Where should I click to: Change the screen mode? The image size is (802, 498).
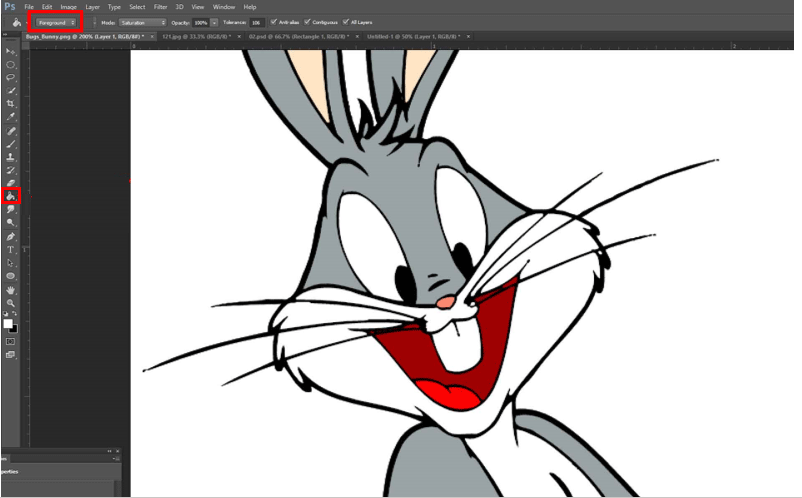(10, 354)
